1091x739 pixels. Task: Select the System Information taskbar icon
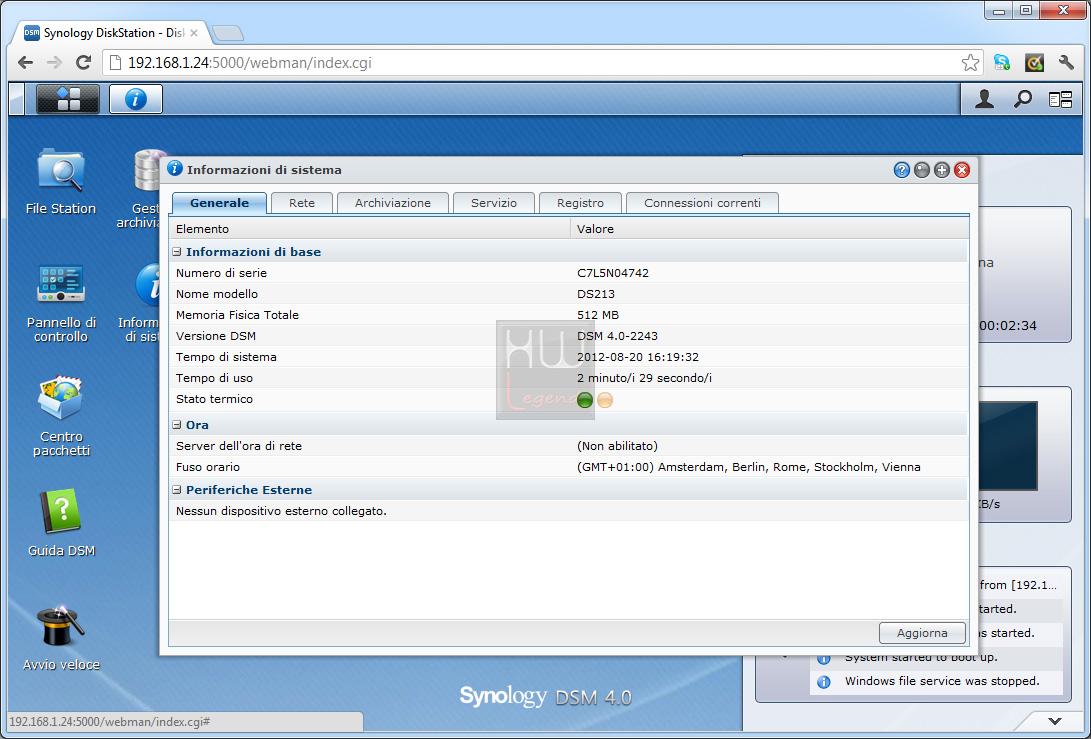[x=136, y=99]
